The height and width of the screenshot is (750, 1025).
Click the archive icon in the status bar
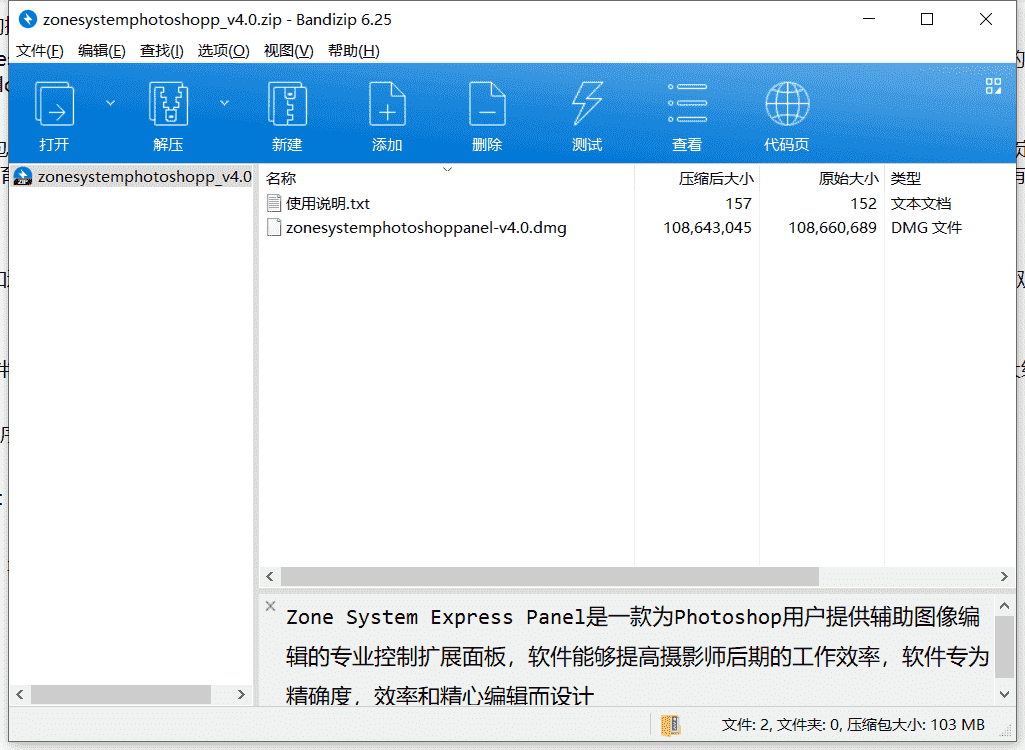pyautogui.click(x=671, y=724)
